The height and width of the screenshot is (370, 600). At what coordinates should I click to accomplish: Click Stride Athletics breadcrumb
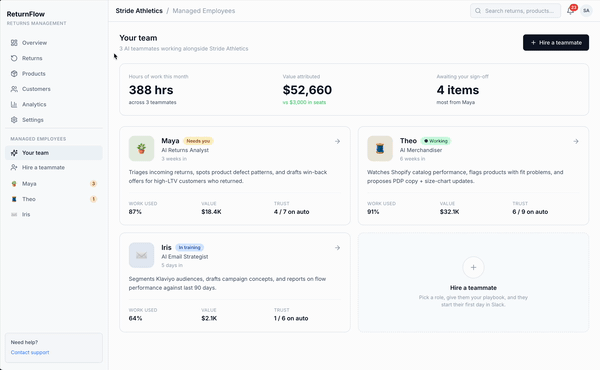click(x=139, y=11)
